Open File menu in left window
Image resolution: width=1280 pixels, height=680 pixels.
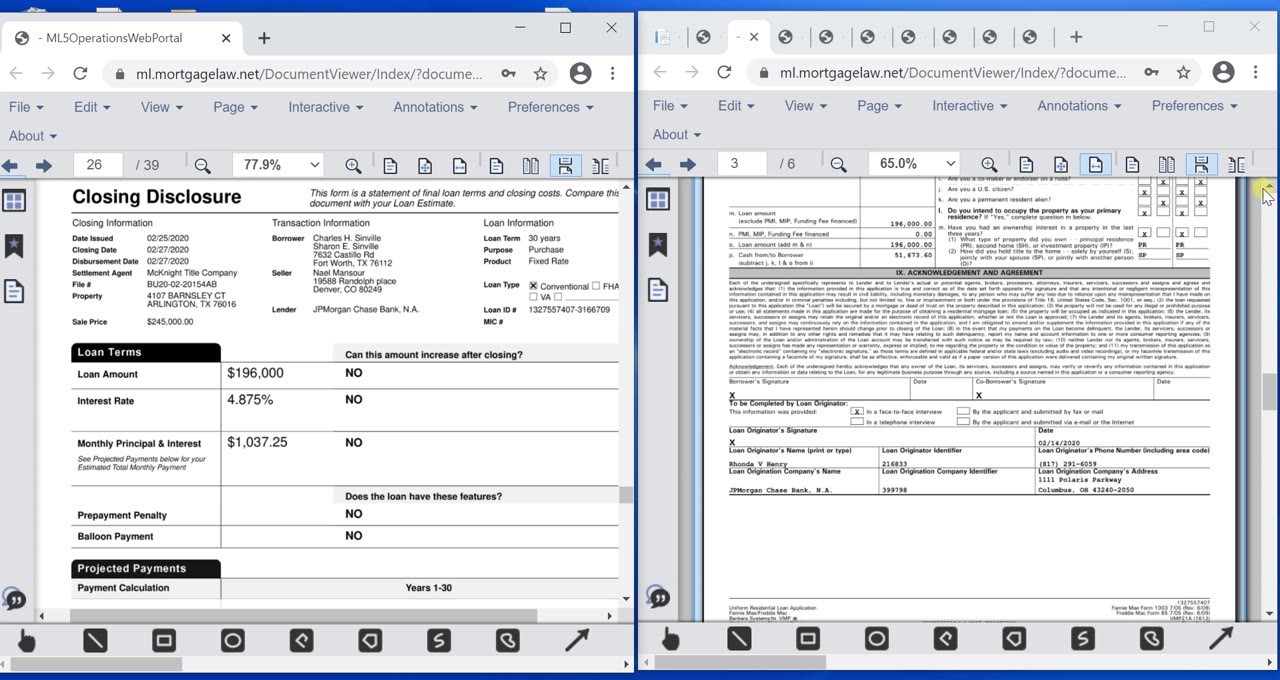(26, 107)
